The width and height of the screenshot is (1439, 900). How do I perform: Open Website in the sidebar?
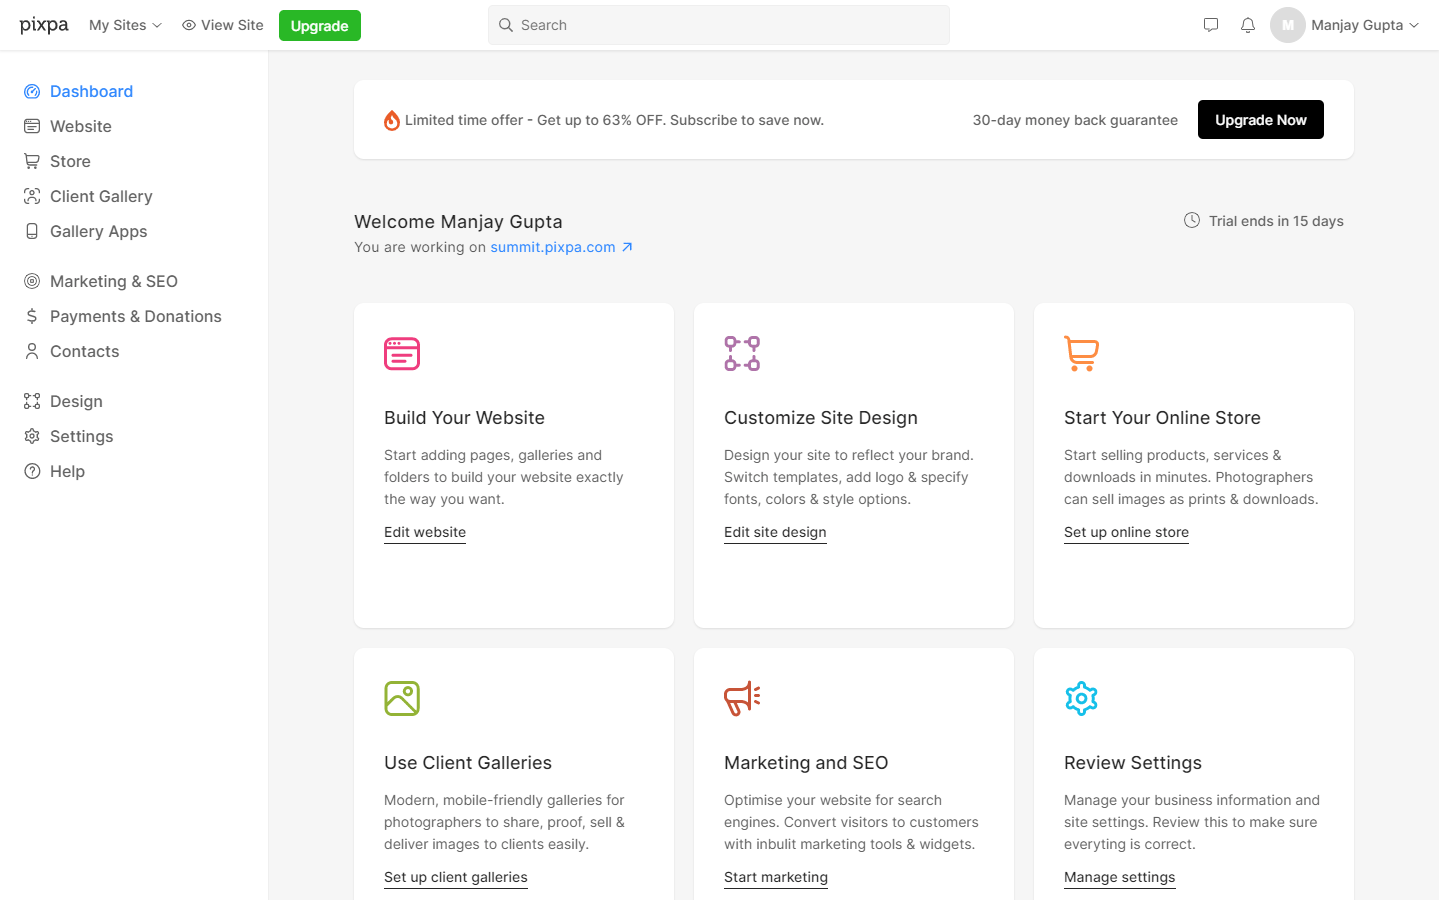(80, 126)
